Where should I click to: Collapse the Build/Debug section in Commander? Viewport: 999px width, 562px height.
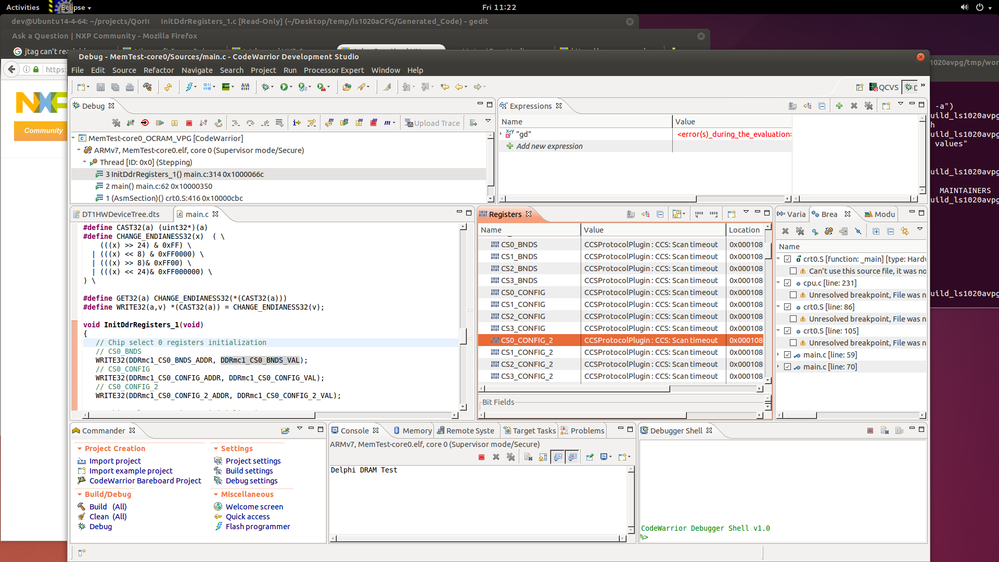click(x=79, y=494)
